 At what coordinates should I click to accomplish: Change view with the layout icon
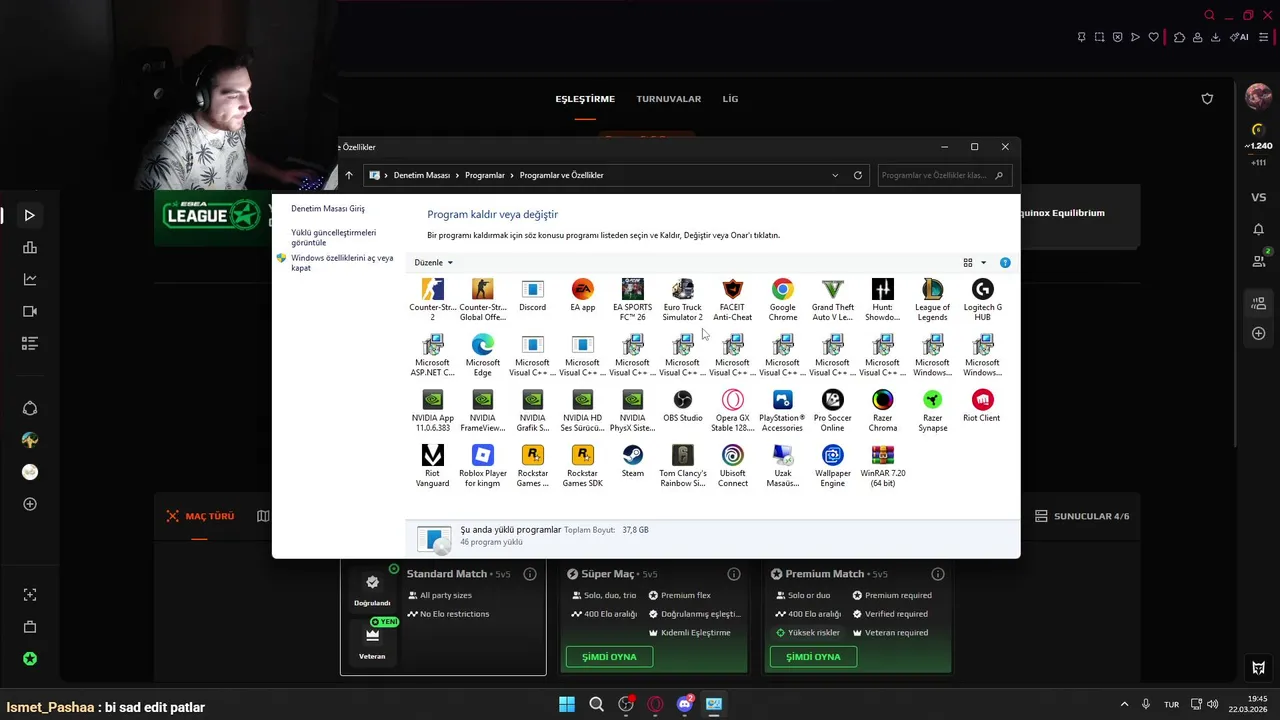[968, 263]
